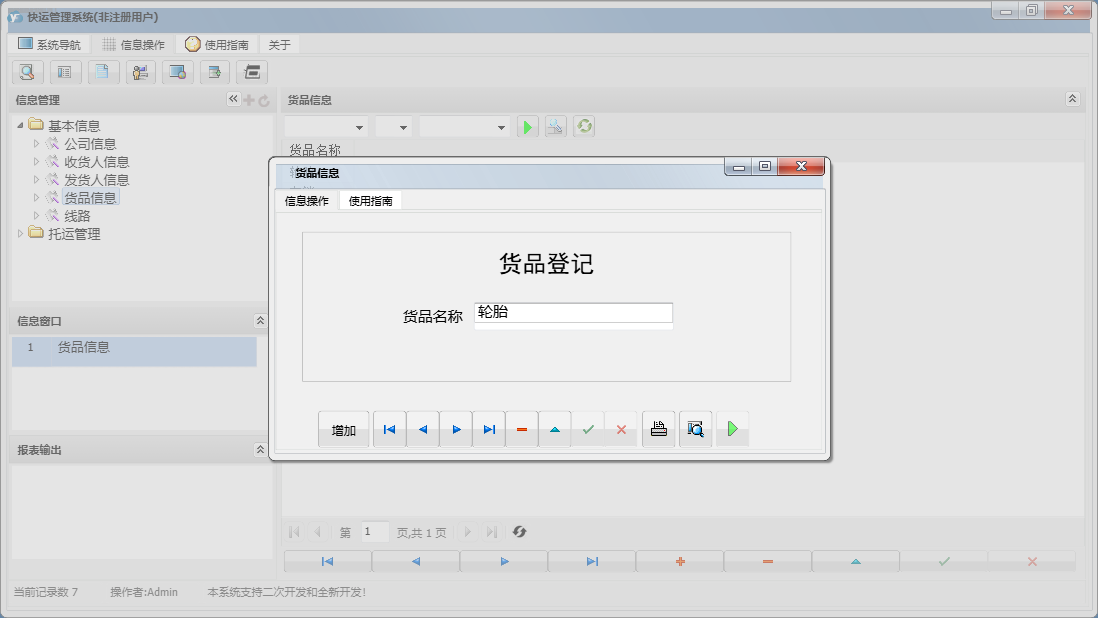Expand the 托运管理 folder

pyautogui.click(x=20, y=233)
